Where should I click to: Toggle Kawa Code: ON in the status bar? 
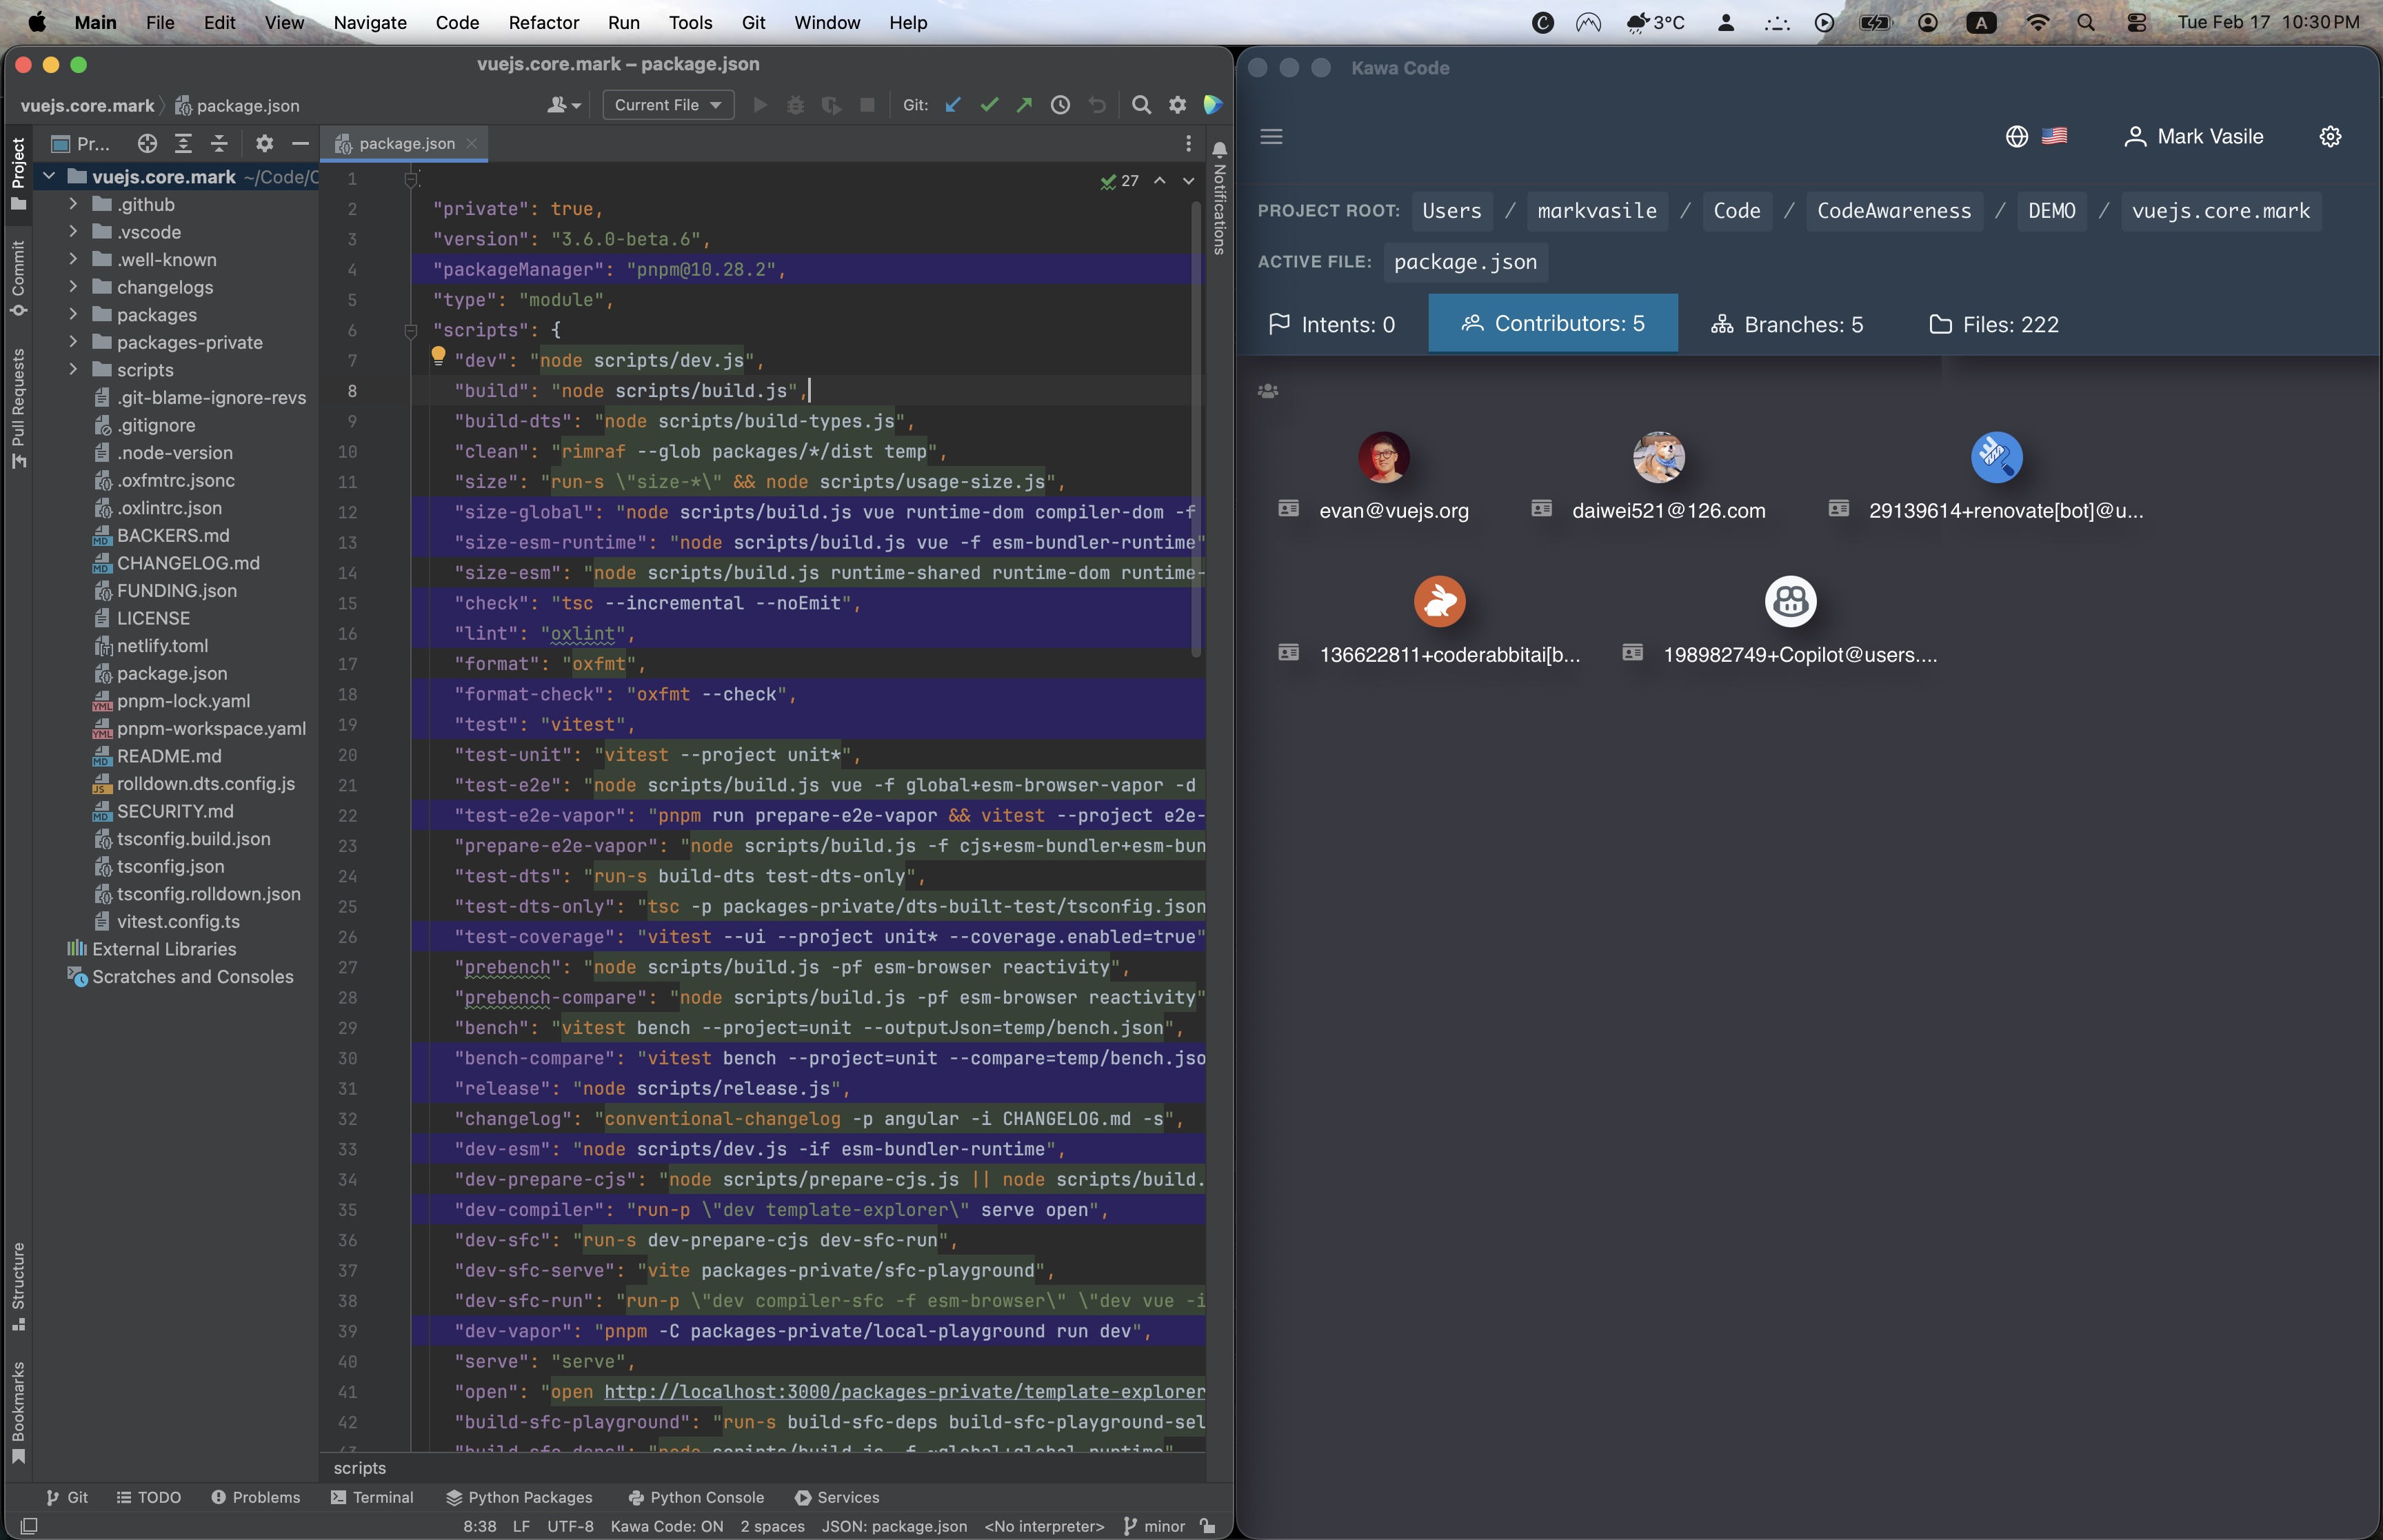(667, 1527)
